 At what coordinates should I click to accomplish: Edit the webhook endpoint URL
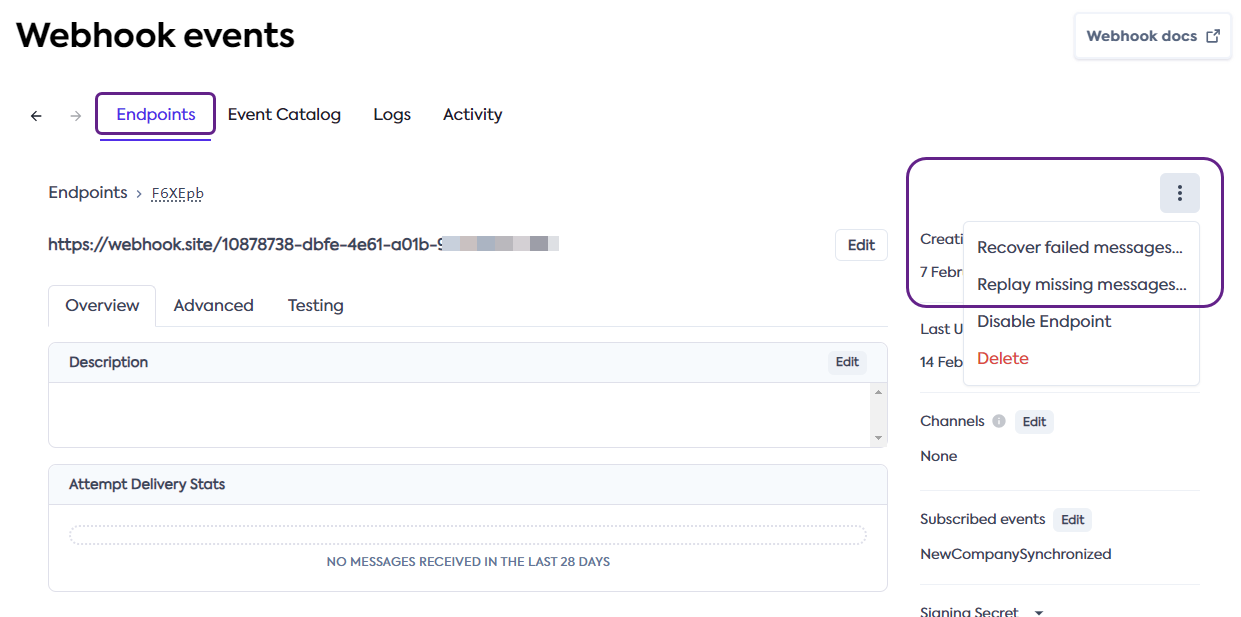860,245
